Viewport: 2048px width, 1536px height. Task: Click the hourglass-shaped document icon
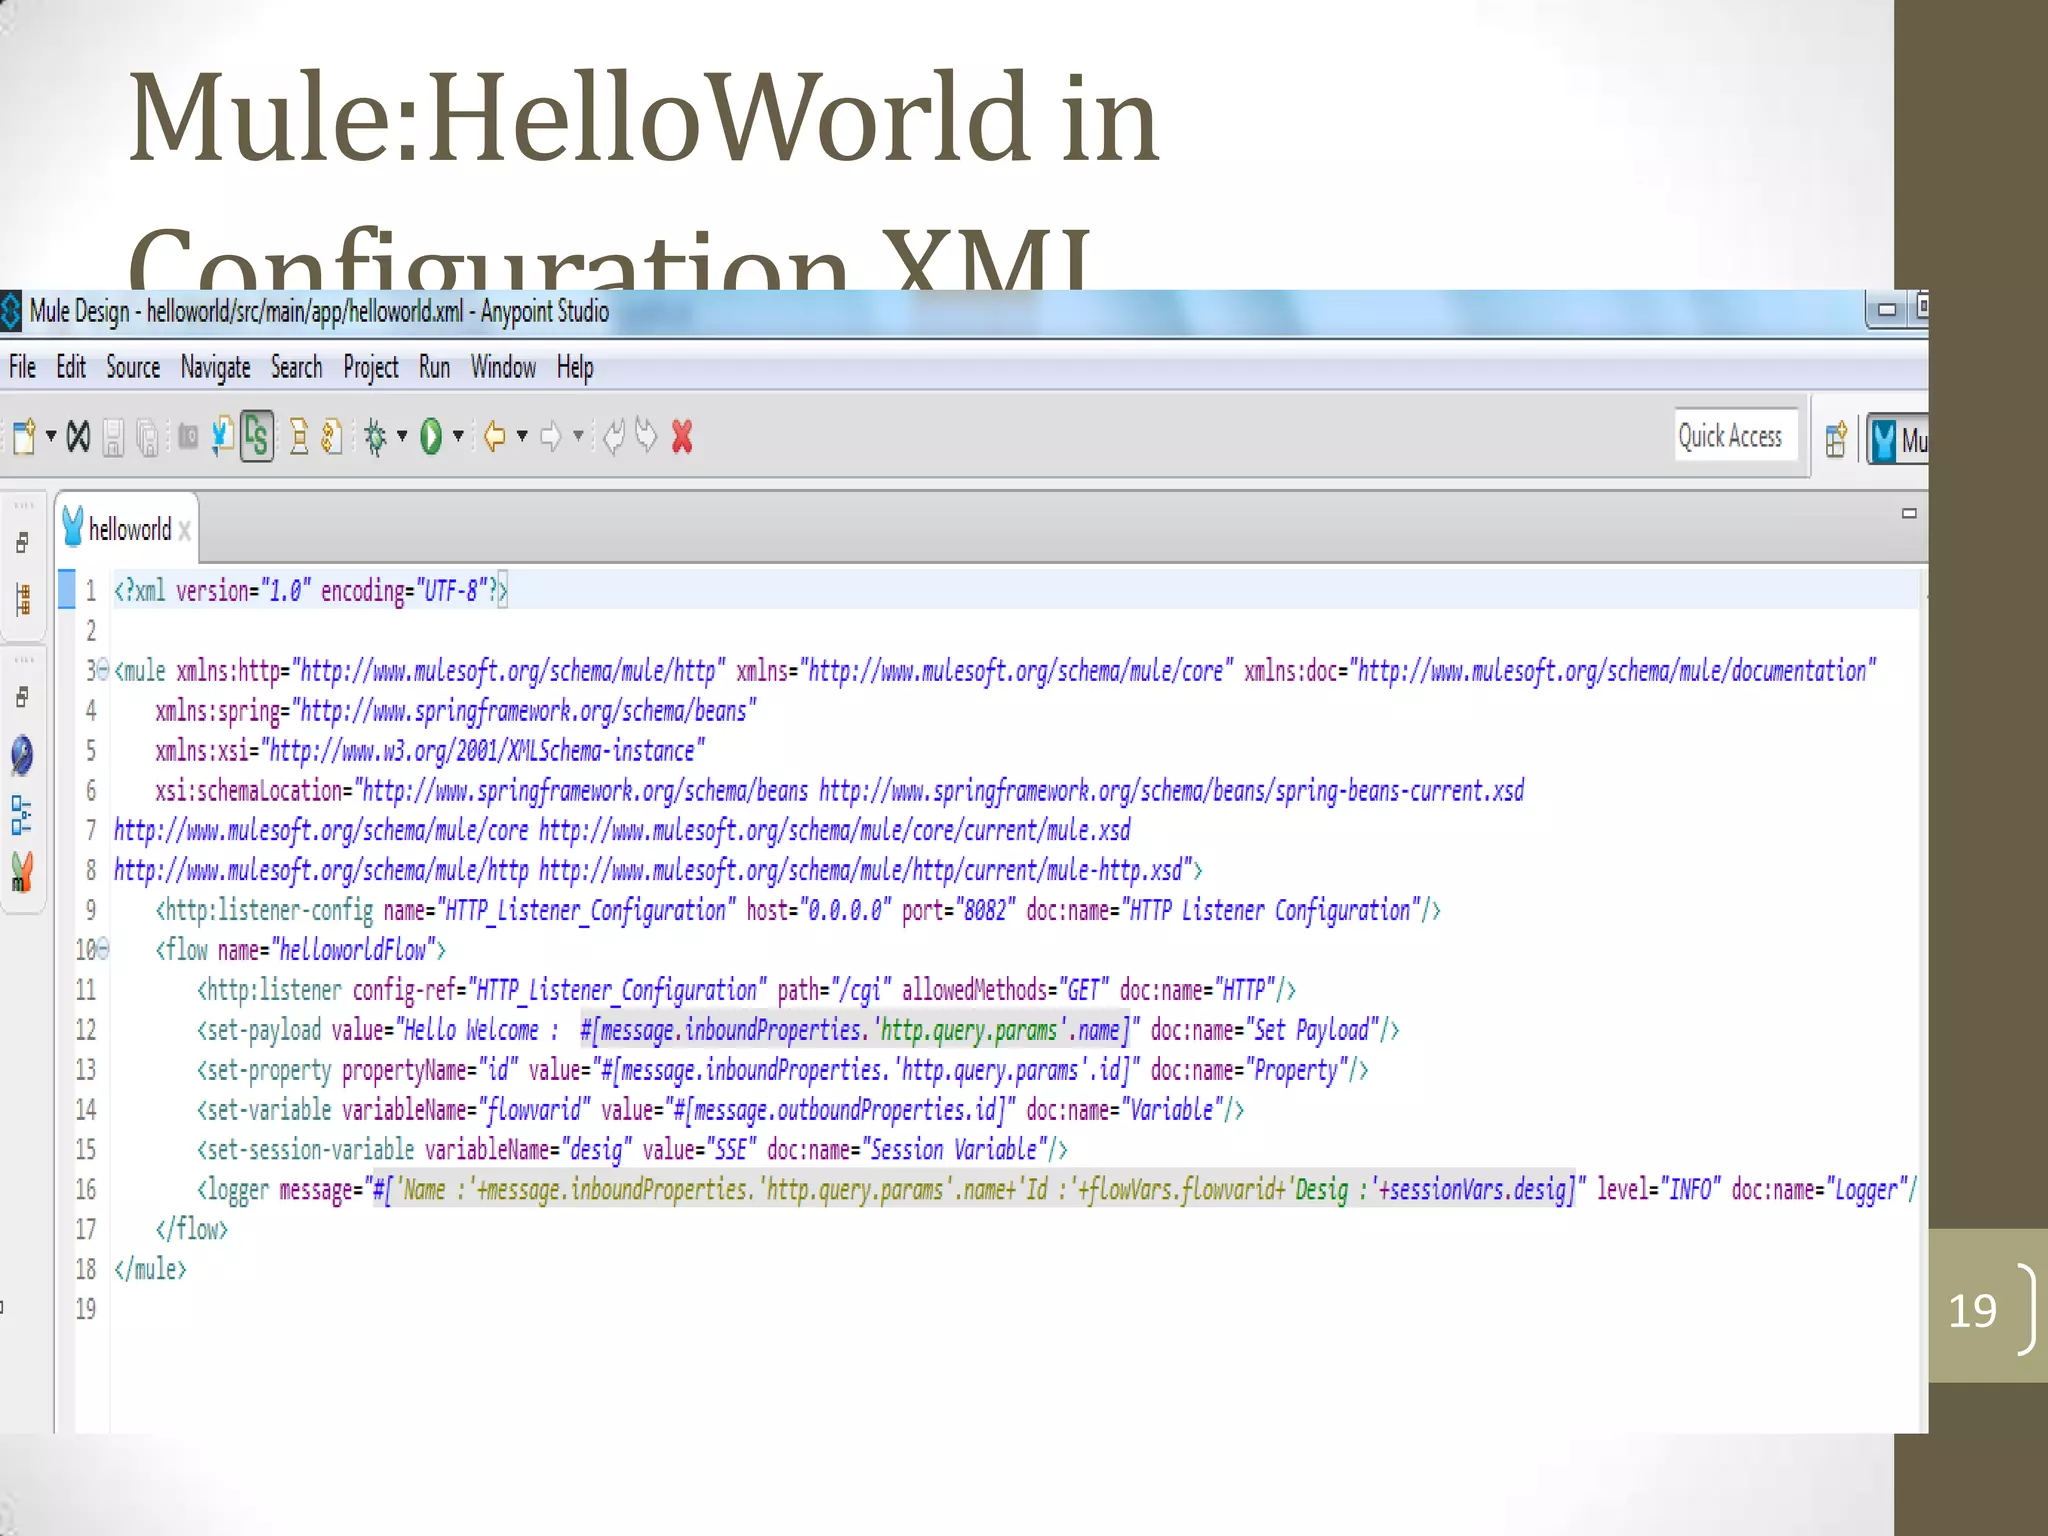click(298, 437)
